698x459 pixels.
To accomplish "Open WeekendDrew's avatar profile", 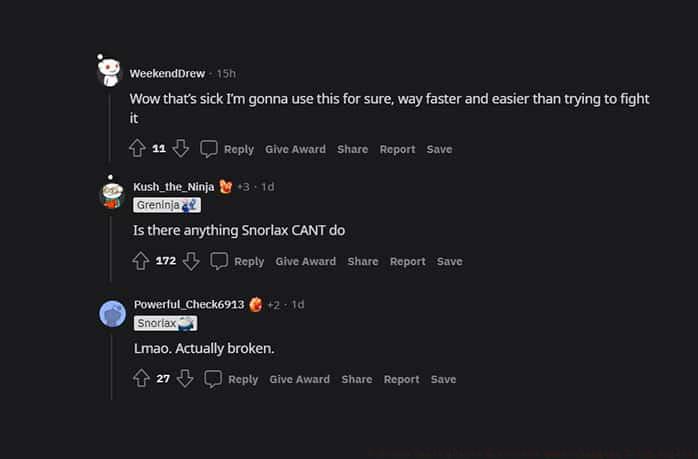I will [x=109, y=72].
